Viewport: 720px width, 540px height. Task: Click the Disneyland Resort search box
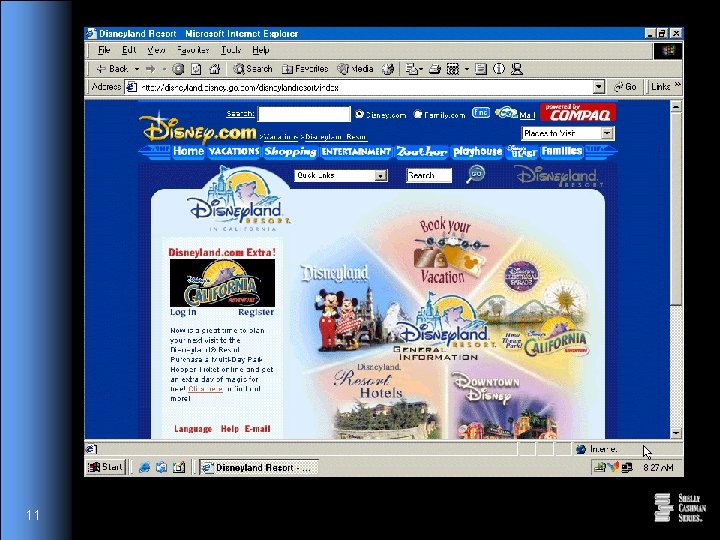429,175
